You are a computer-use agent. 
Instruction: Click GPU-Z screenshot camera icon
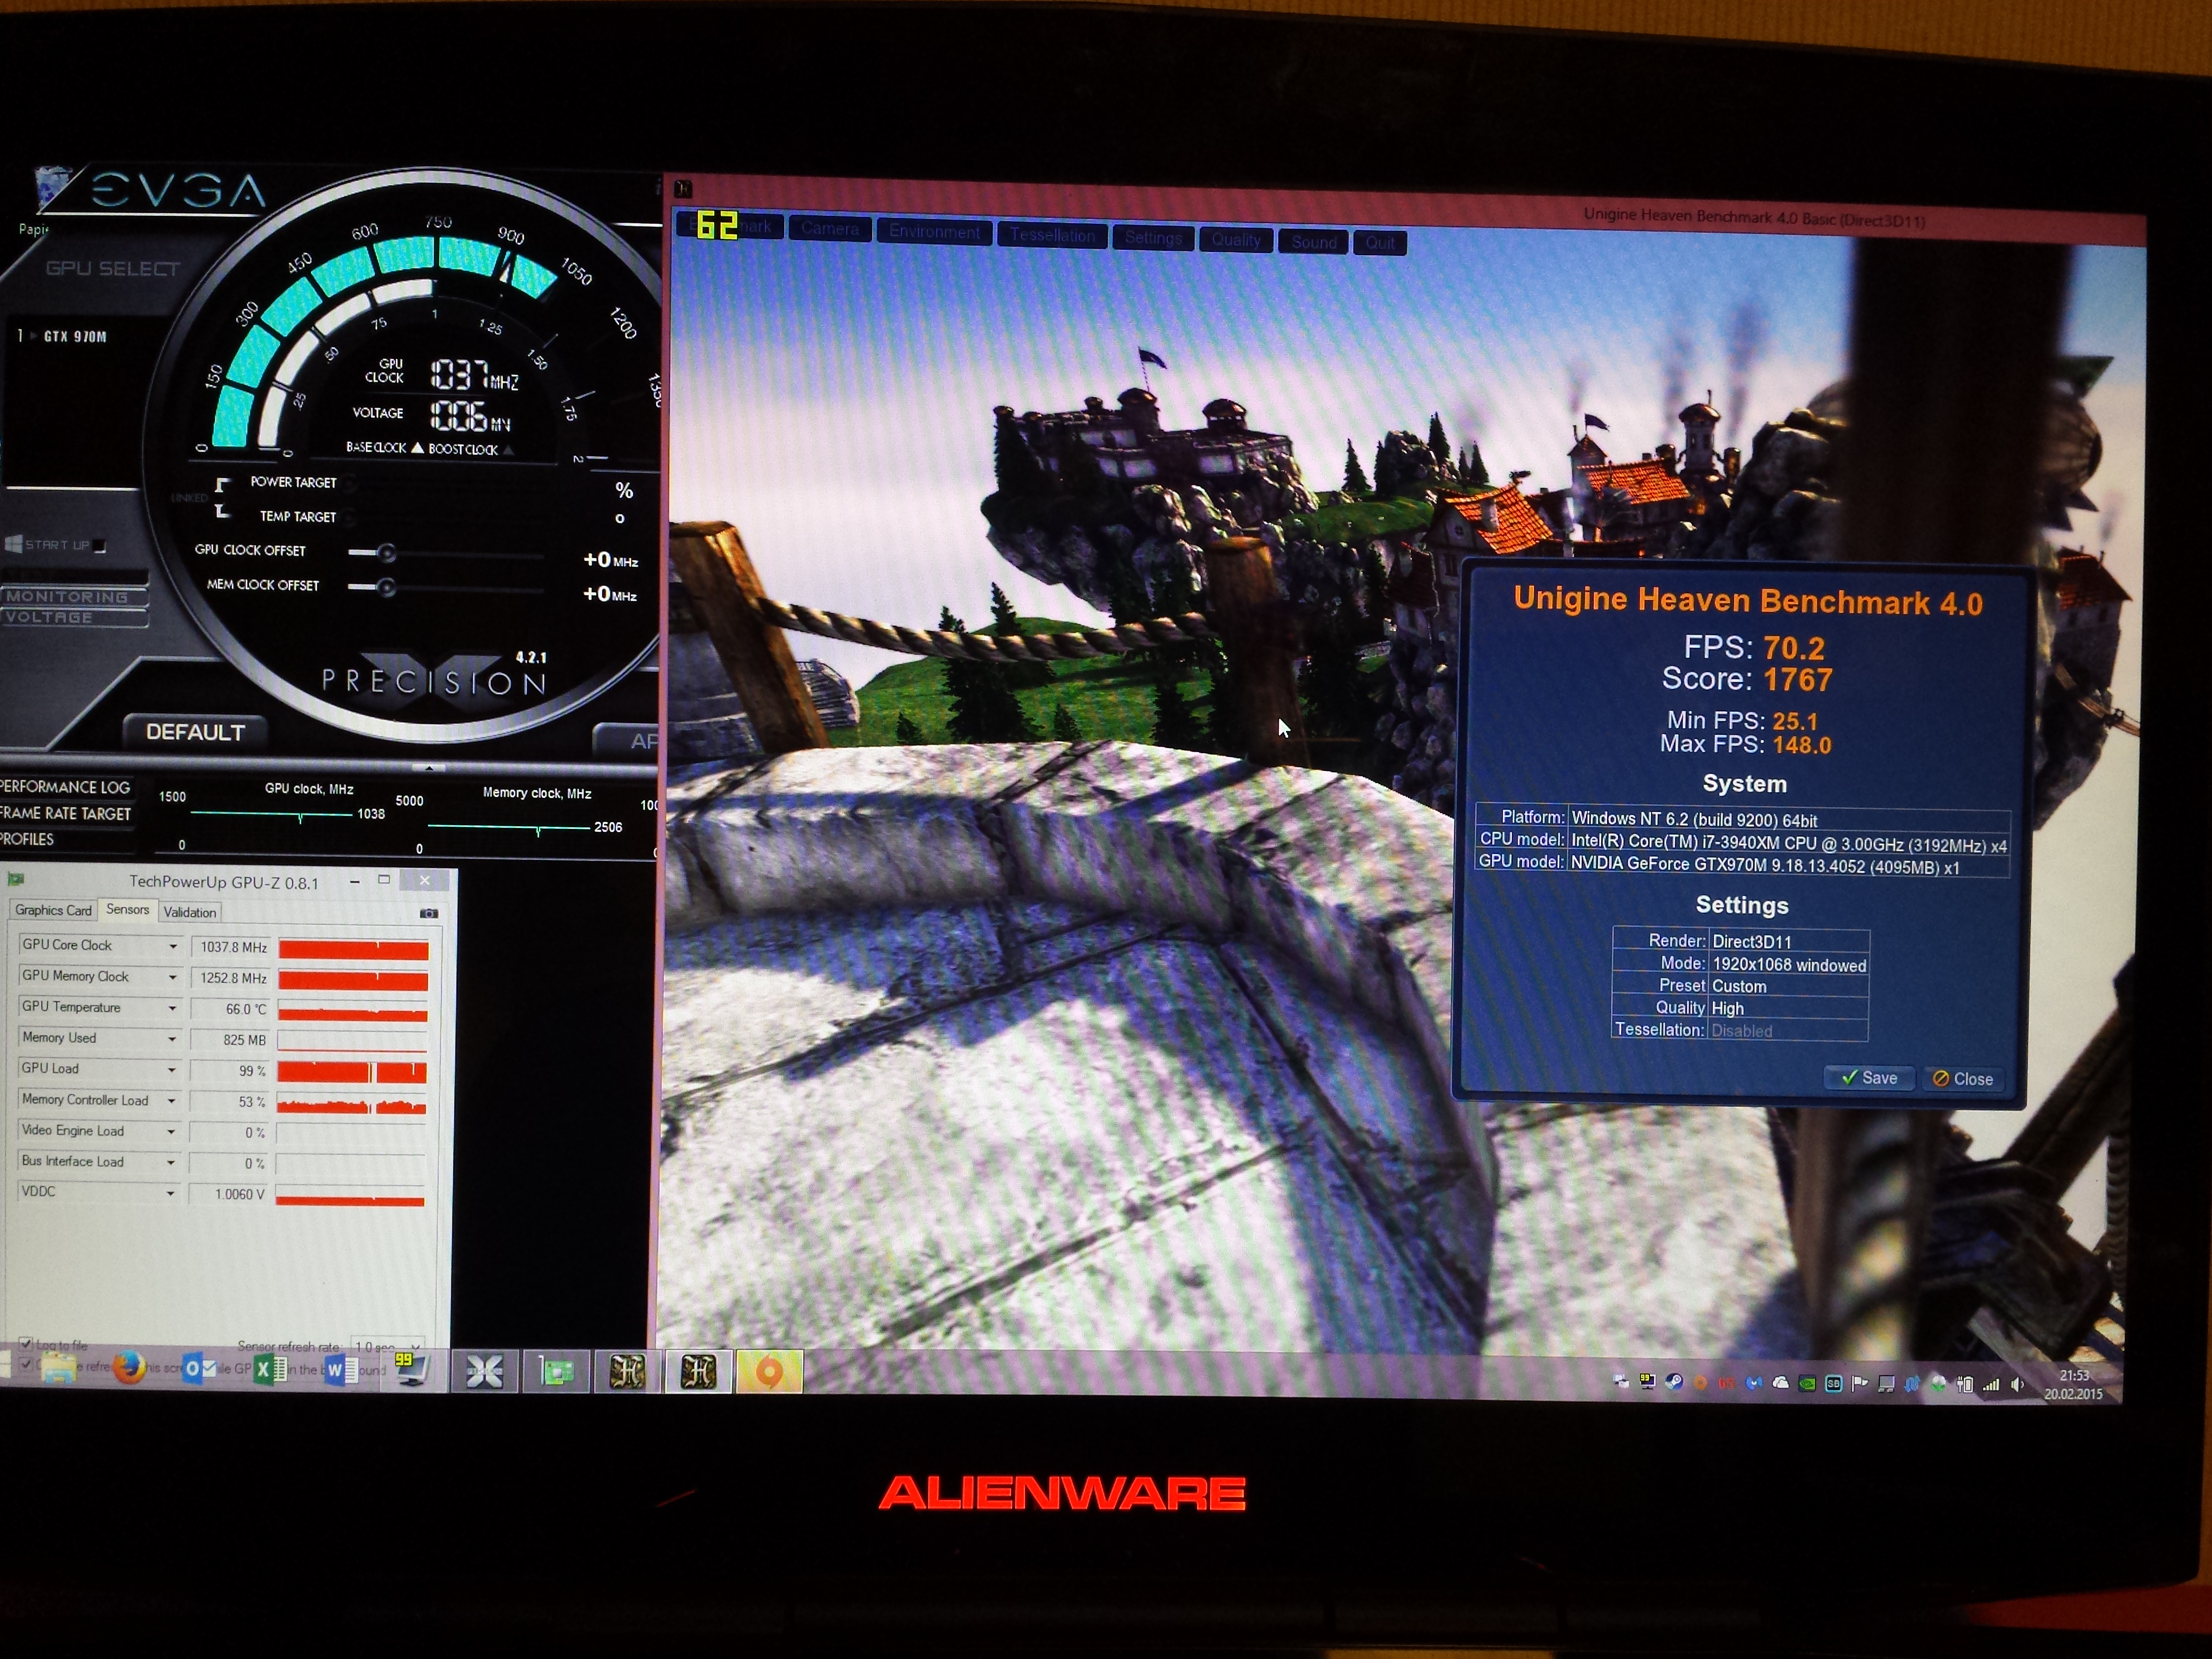pyautogui.click(x=429, y=913)
